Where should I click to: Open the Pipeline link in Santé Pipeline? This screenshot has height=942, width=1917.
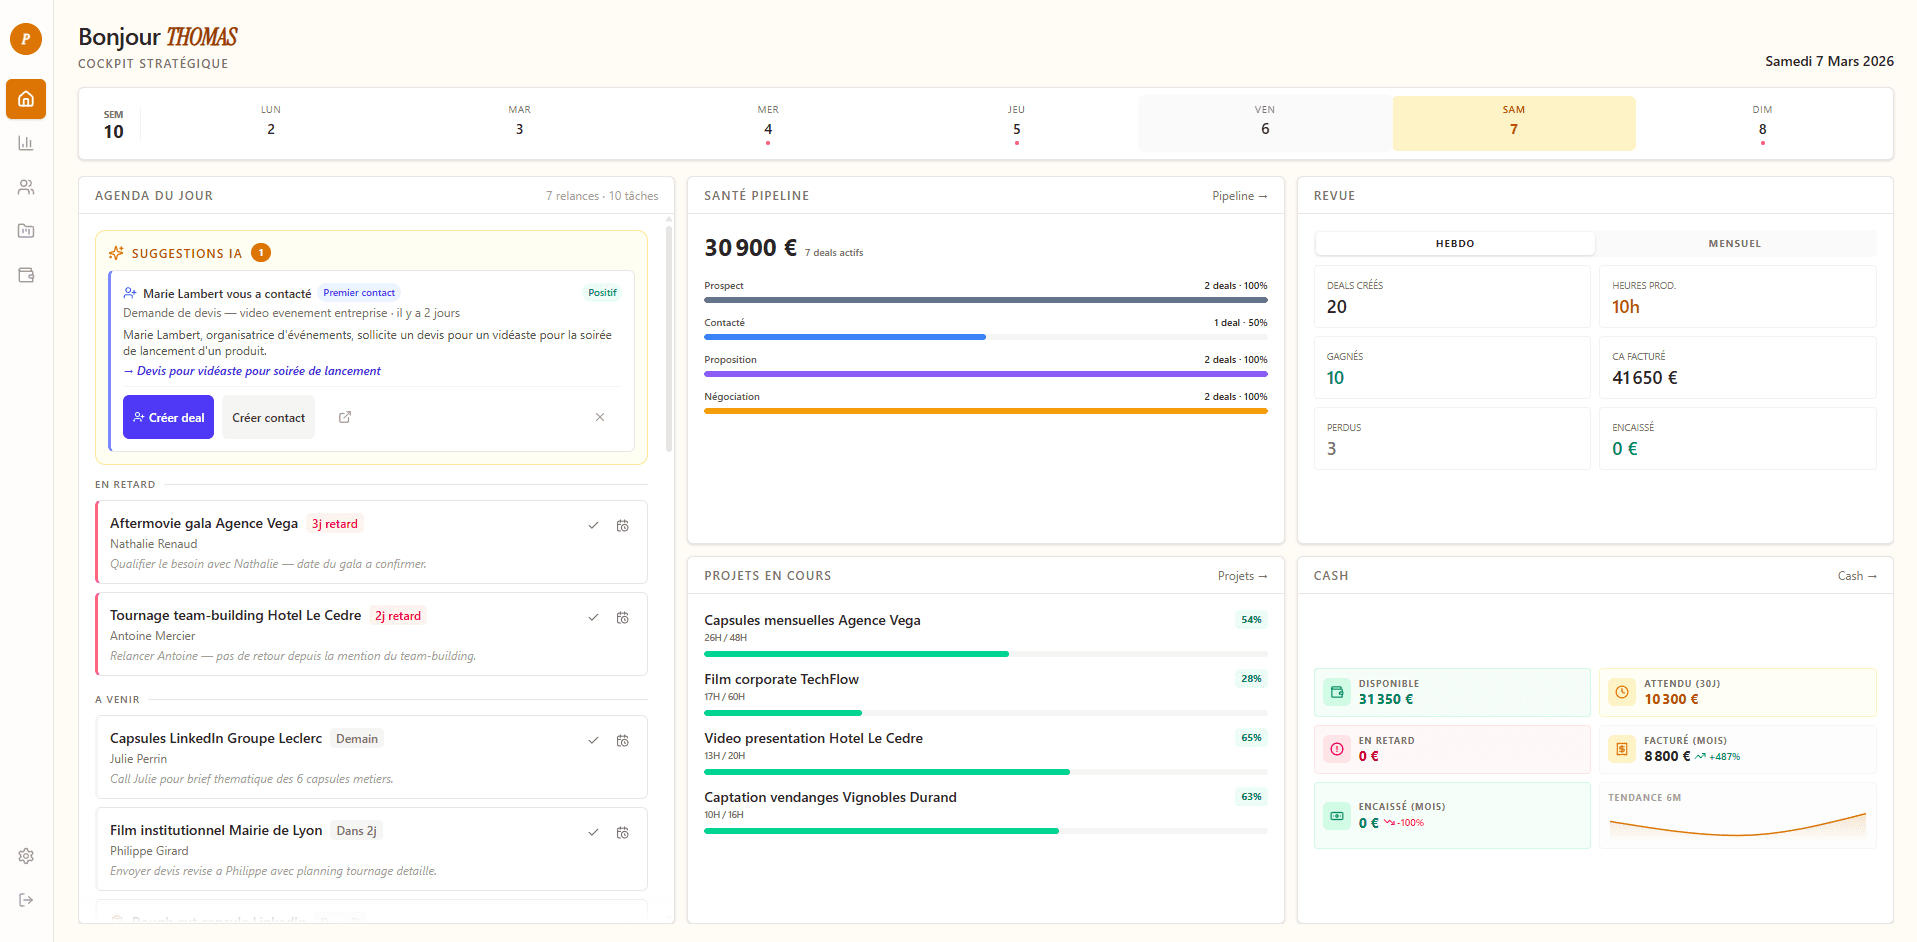(1239, 196)
